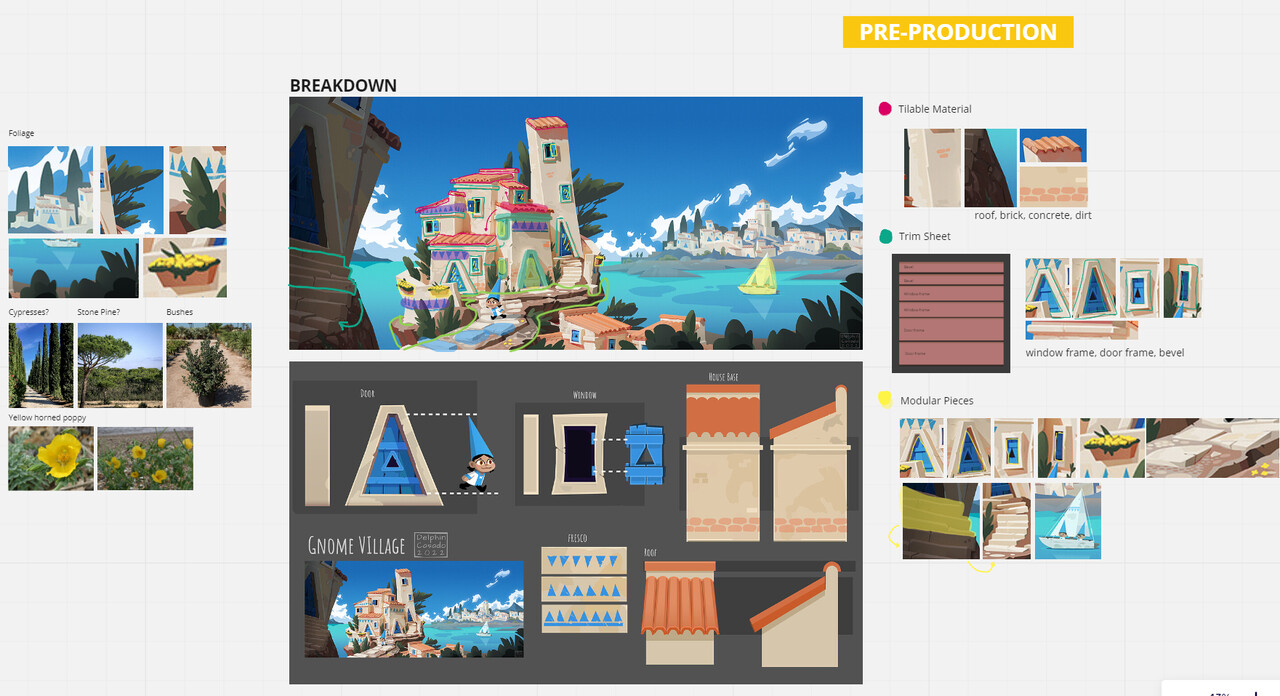Click the 'House Base' label

click(x=724, y=377)
